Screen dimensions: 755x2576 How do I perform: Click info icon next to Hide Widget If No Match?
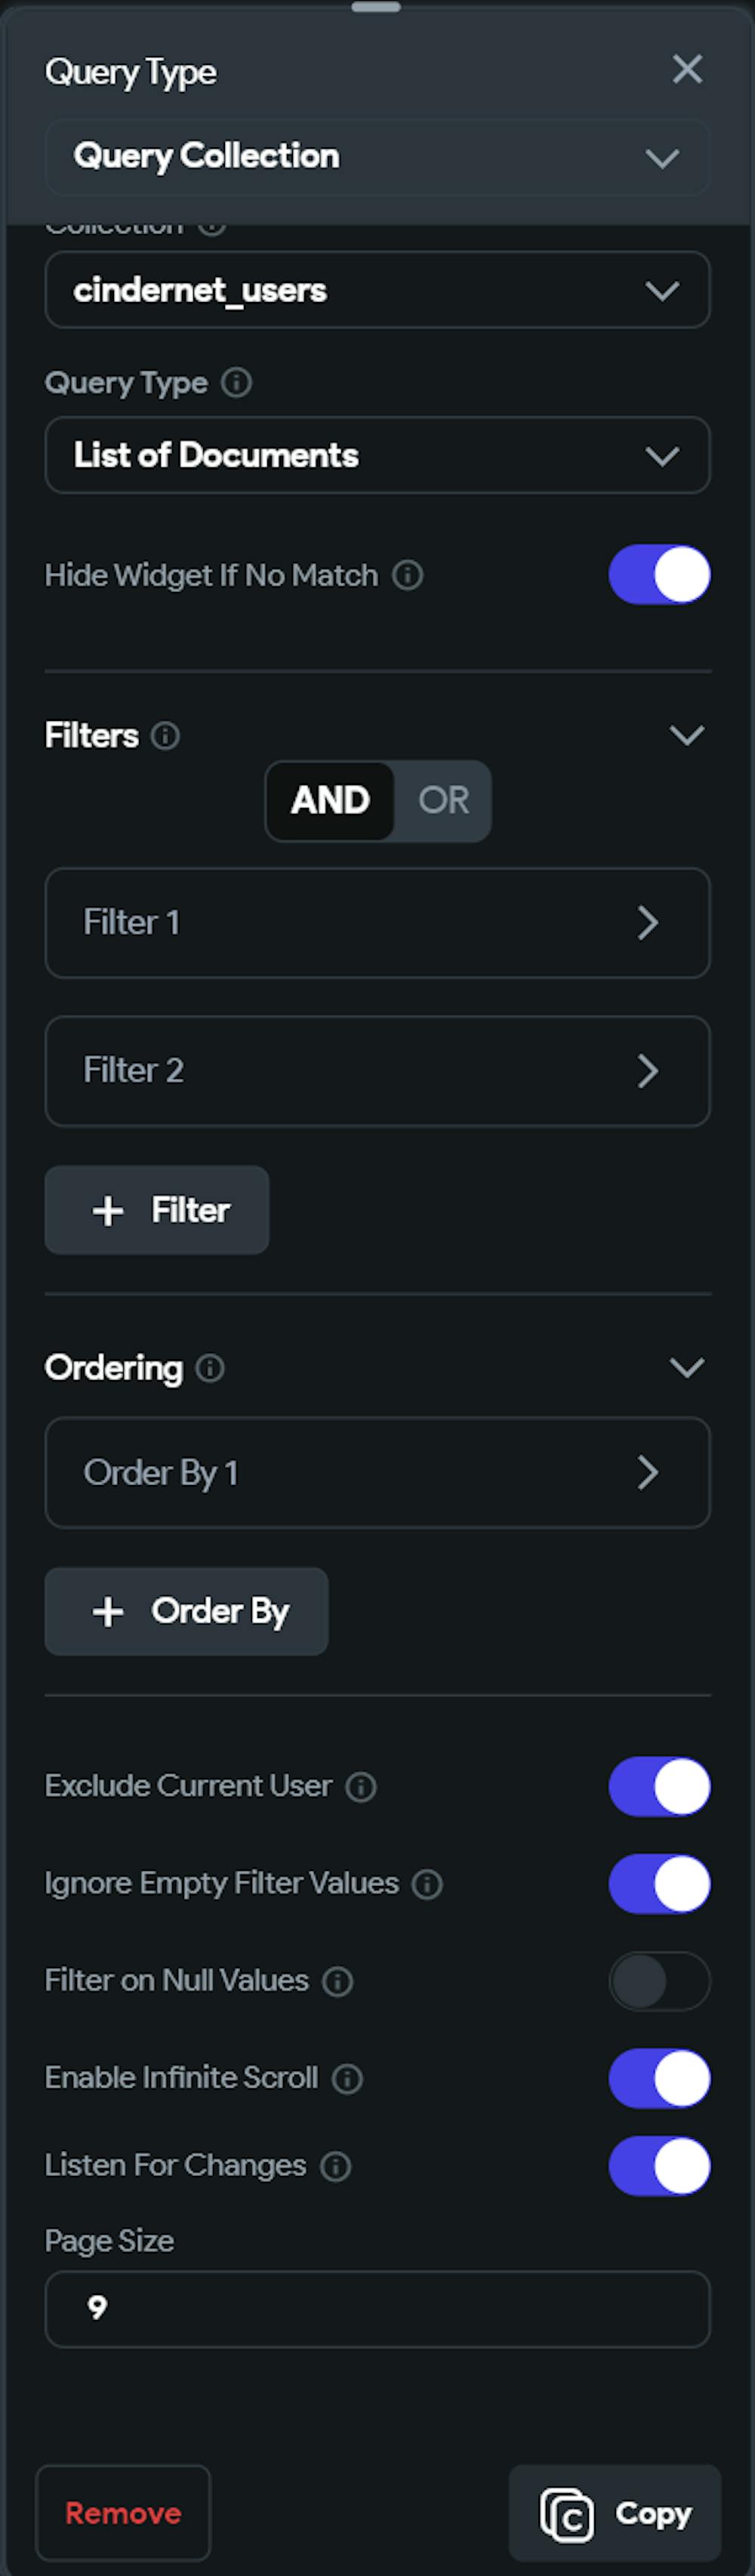click(407, 575)
